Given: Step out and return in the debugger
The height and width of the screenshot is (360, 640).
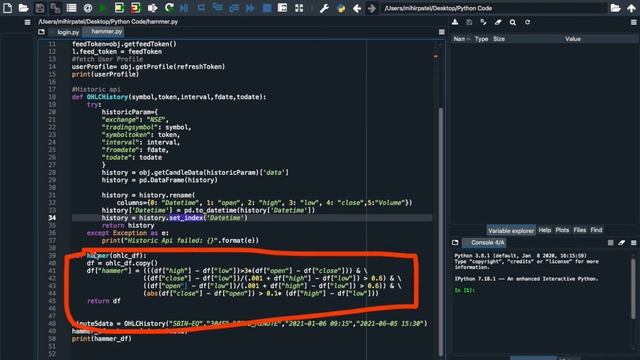Looking at the screenshot, I should 233,8.
